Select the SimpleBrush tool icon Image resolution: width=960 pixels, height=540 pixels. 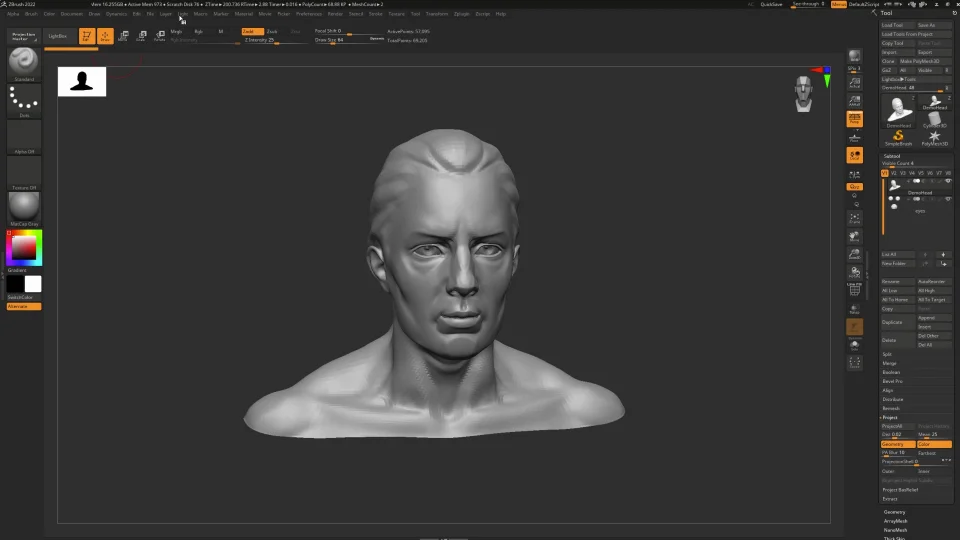[x=898, y=137]
